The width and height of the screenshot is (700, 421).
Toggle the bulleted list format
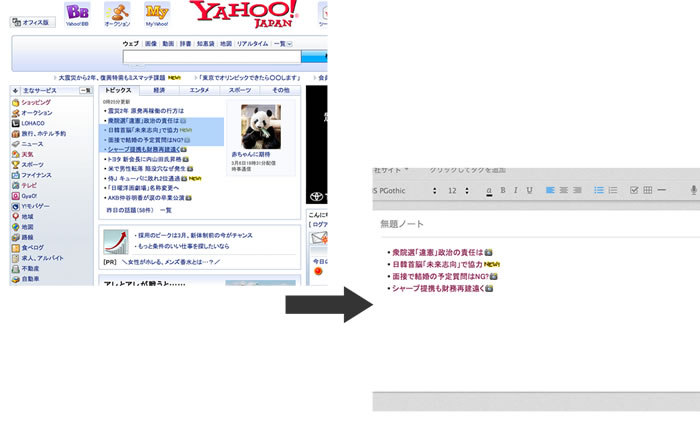[x=597, y=190]
